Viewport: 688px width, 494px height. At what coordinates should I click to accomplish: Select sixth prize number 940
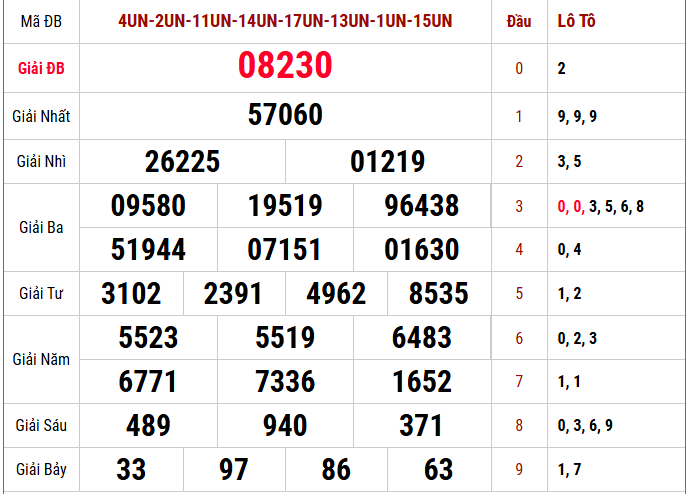(285, 426)
